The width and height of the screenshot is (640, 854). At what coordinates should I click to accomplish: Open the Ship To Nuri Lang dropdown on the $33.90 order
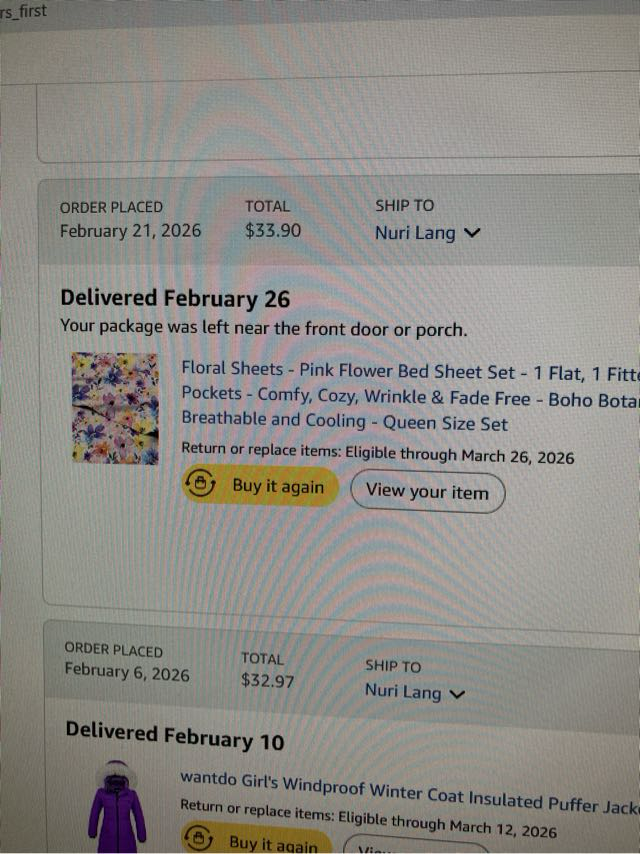coord(416,234)
